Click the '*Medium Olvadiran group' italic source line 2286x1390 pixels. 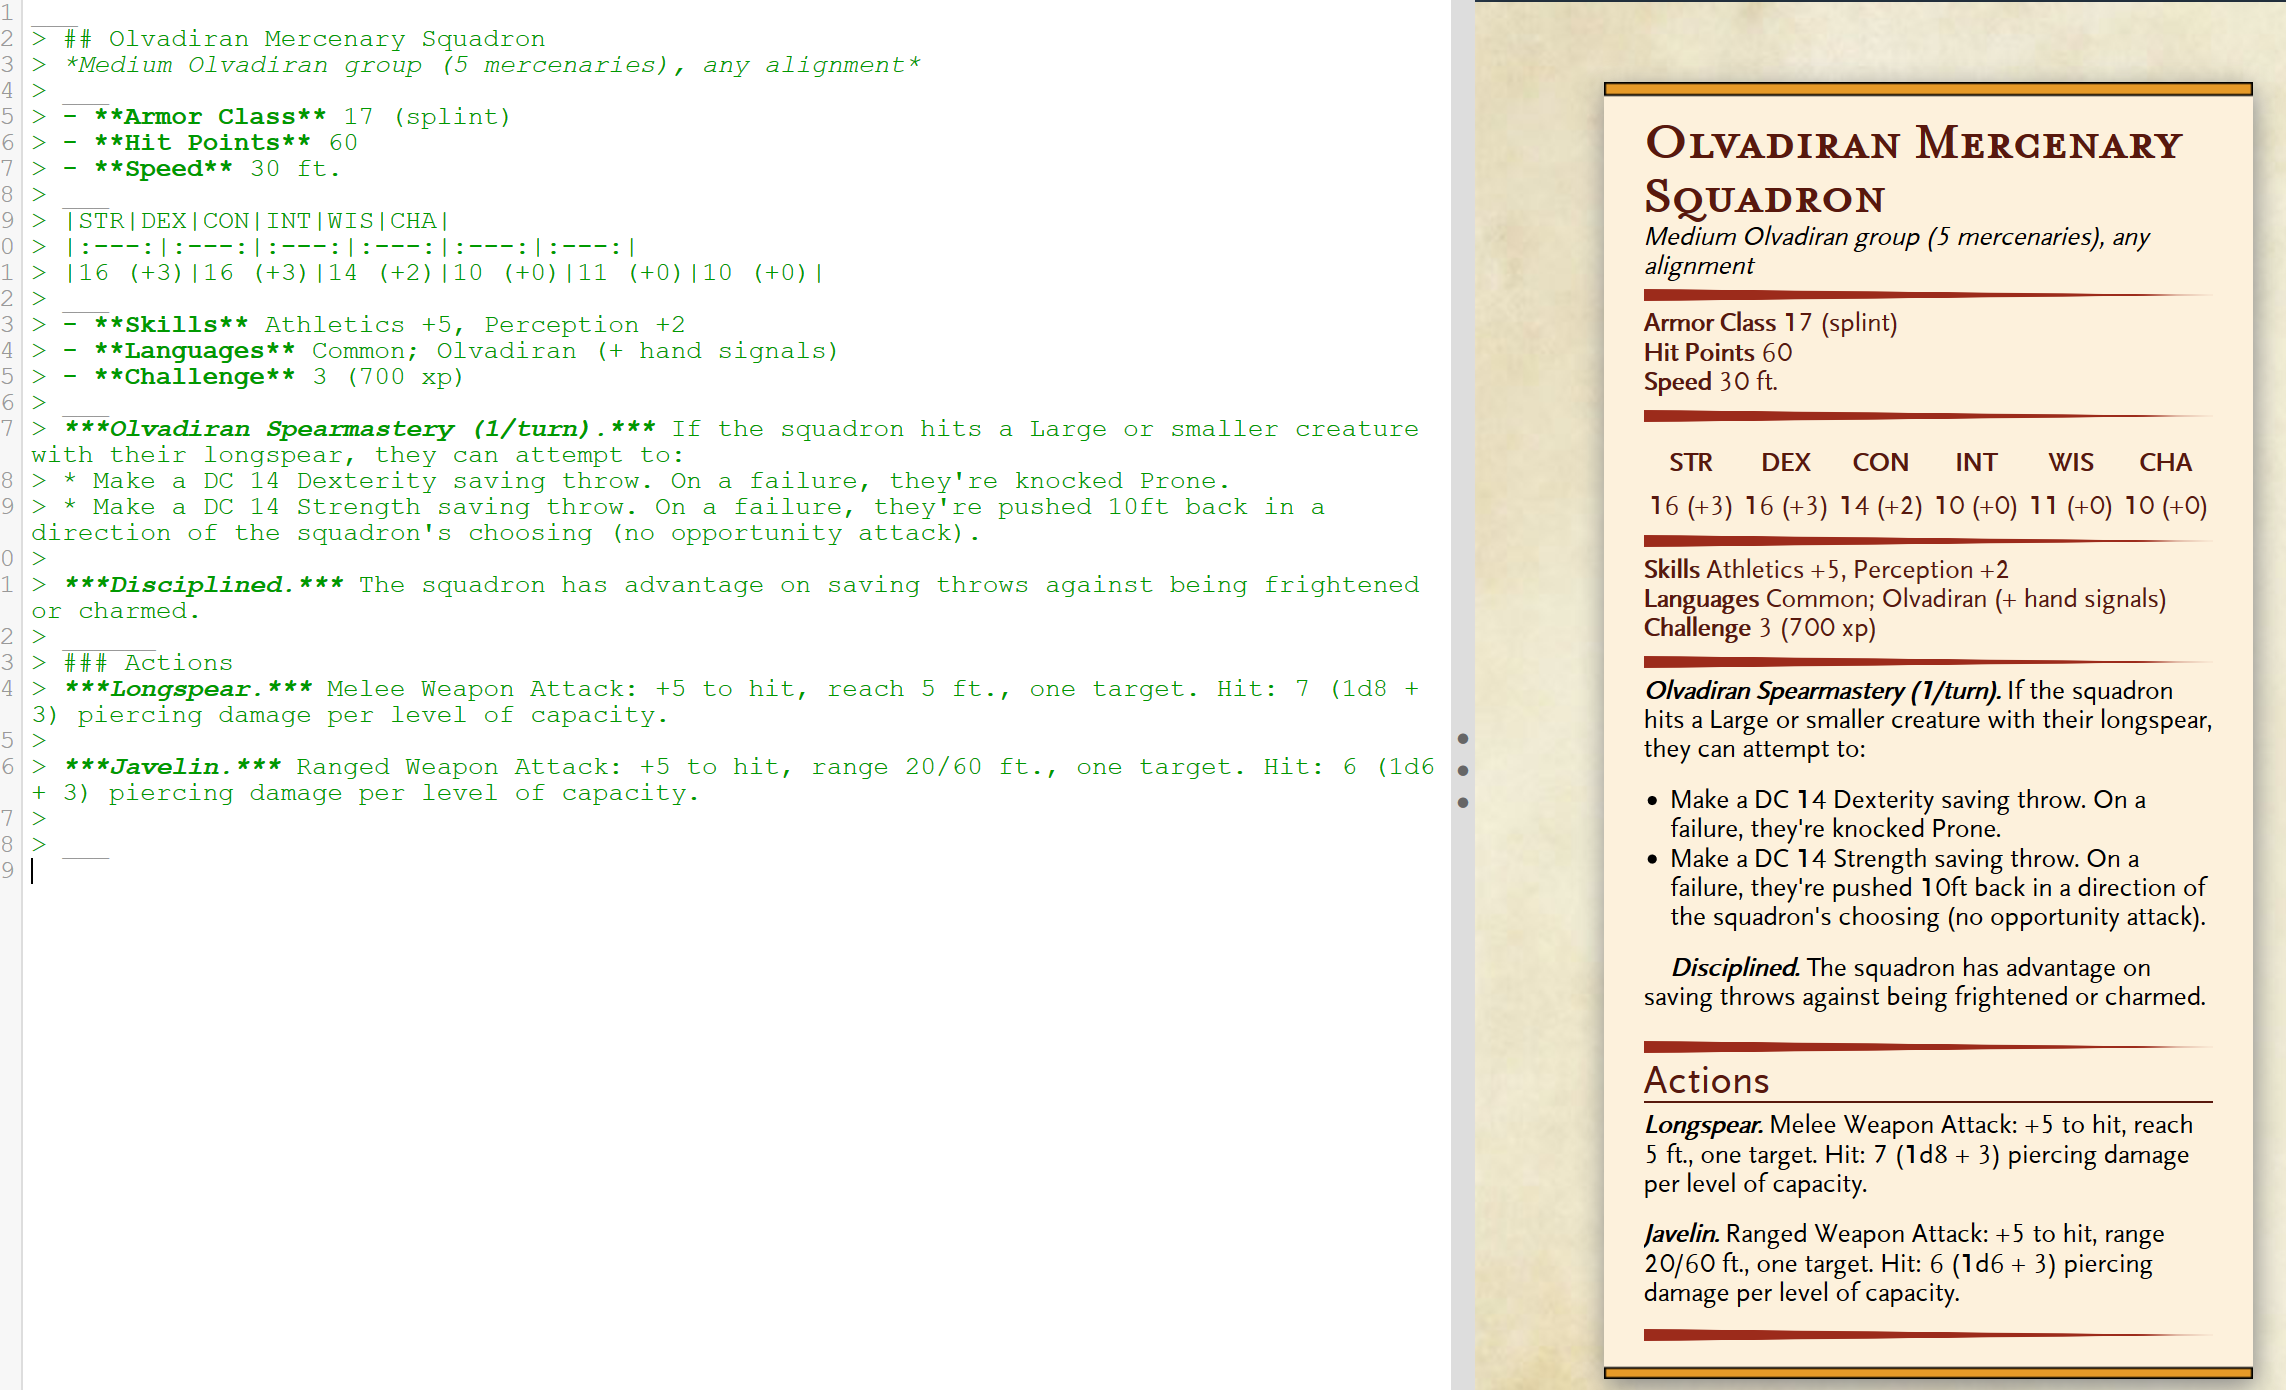[x=490, y=65]
